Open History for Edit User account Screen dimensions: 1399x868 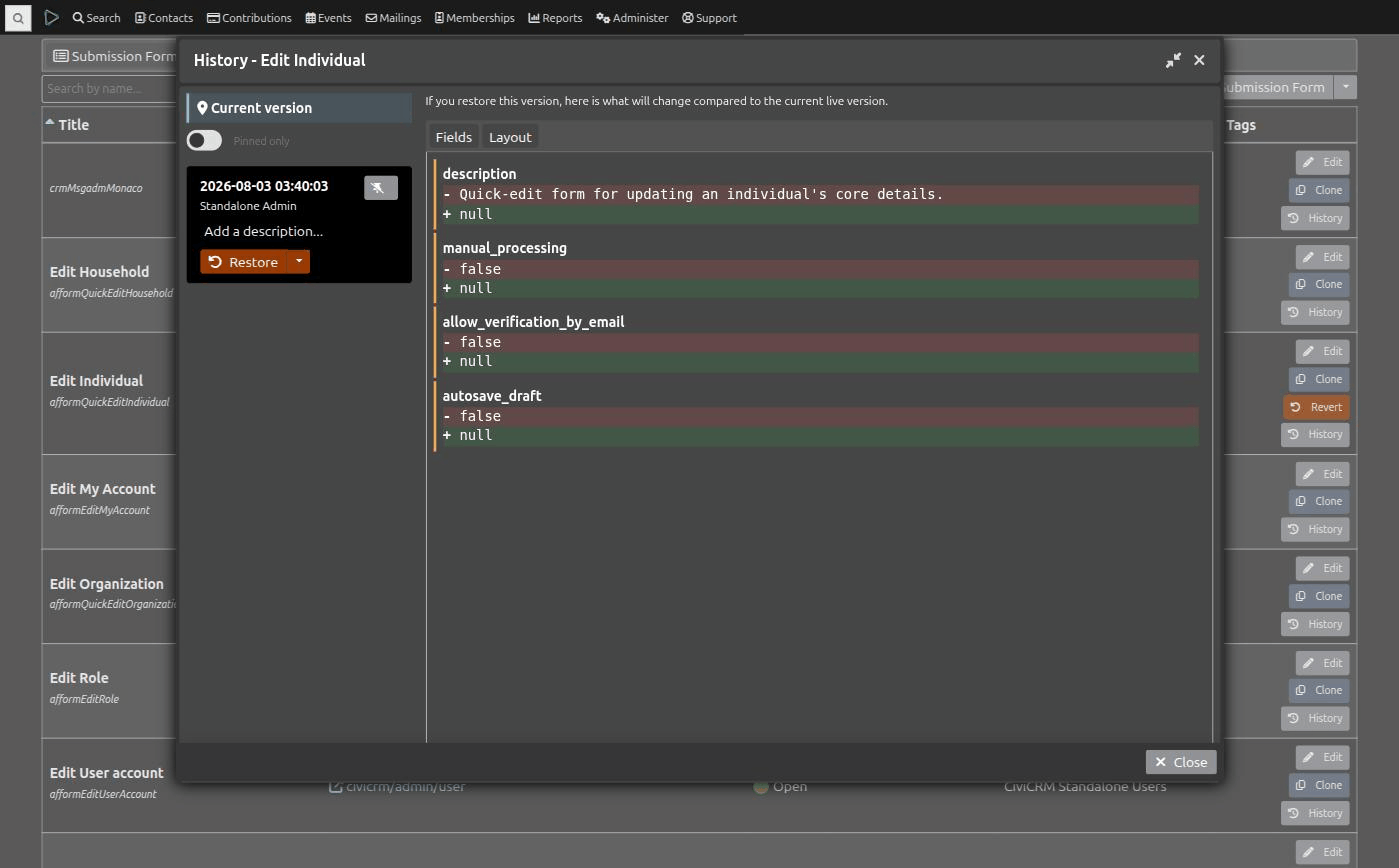click(x=1315, y=813)
